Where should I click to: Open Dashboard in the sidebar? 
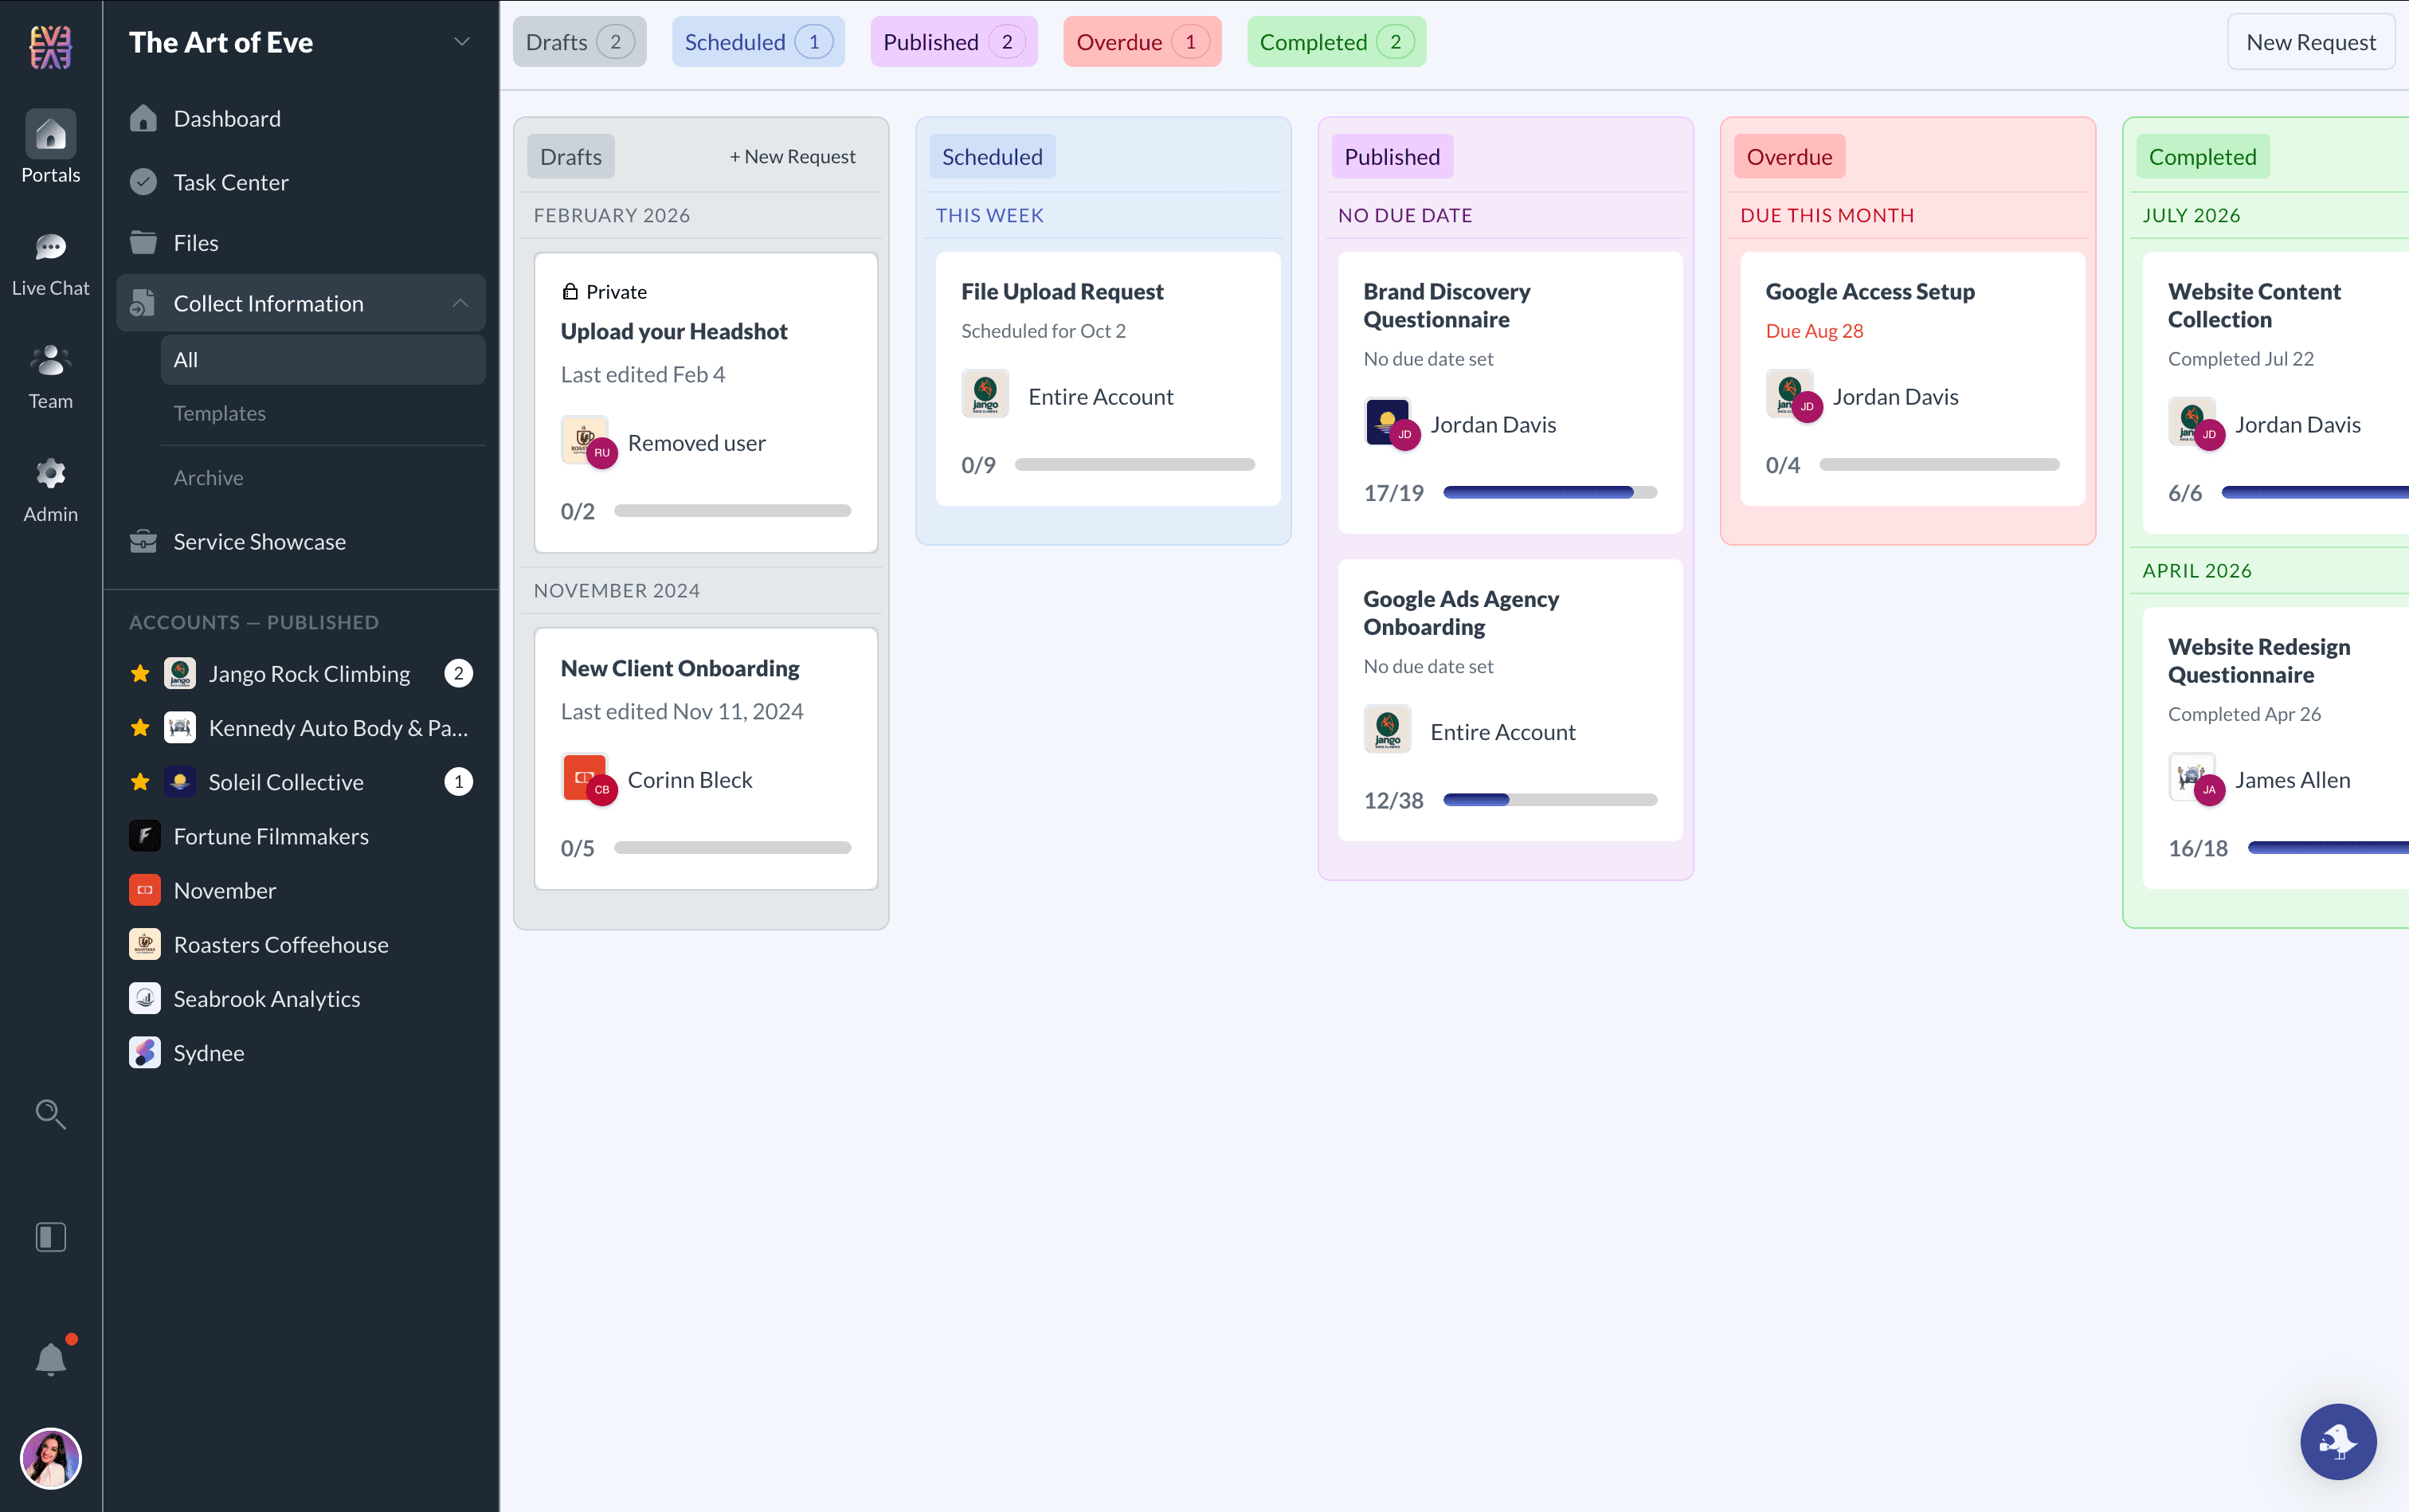point(300,118)
